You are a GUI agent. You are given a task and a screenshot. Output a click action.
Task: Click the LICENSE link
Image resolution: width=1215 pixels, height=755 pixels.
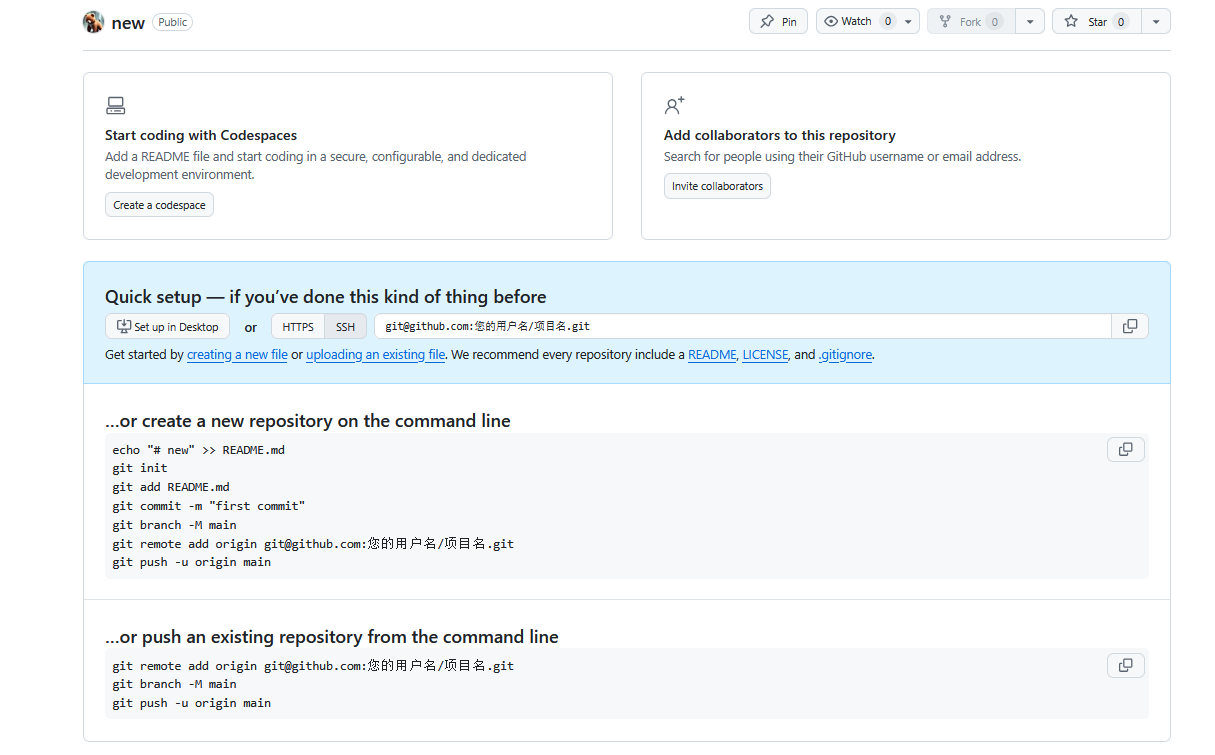[x=765, y=355]
